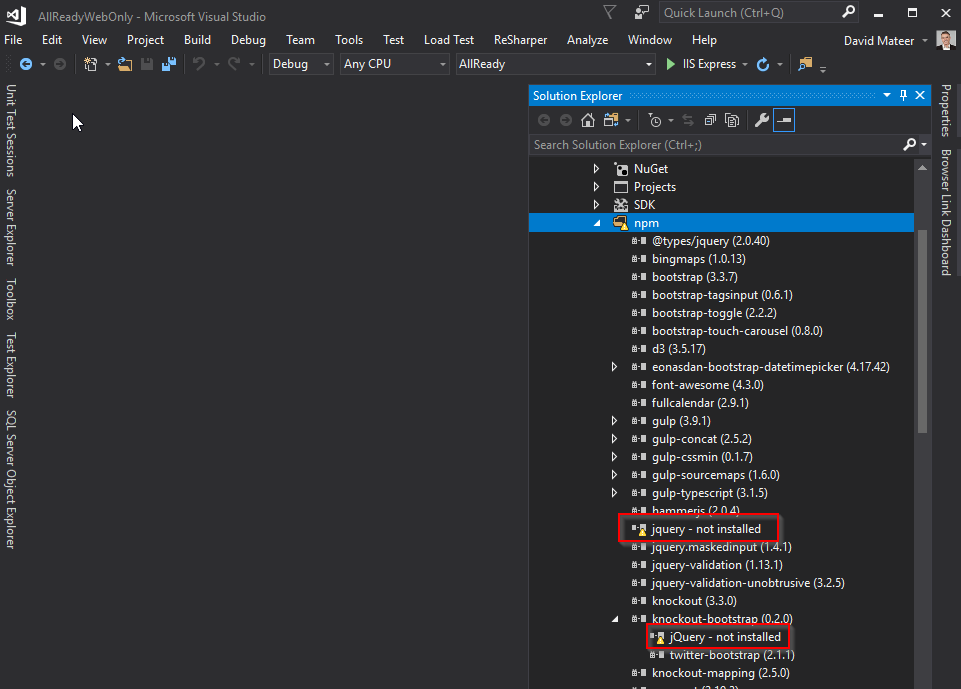The image size is (961, 689).
Task: Open the AllReady startup project dropdown
Action: point(555,64)
